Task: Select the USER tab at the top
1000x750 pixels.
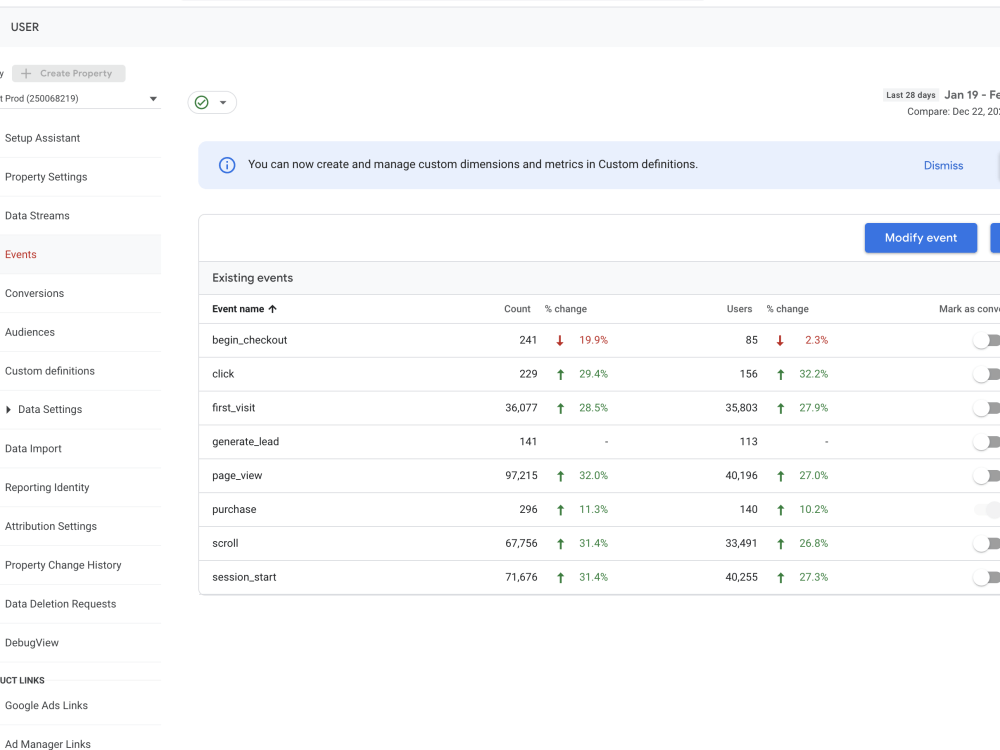Action: [25, 27]
